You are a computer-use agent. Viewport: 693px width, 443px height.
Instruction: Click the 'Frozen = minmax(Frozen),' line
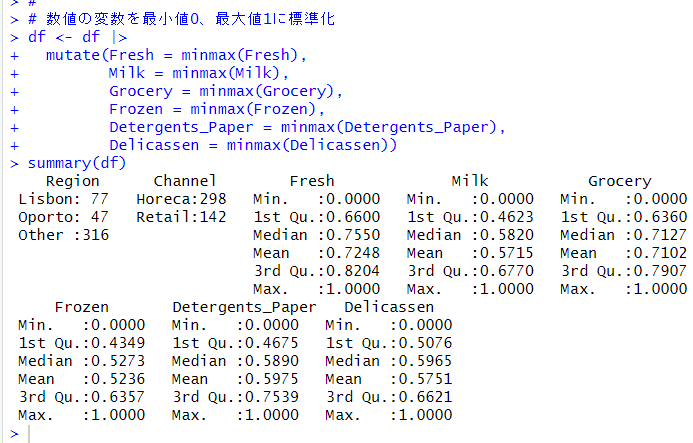217,109
